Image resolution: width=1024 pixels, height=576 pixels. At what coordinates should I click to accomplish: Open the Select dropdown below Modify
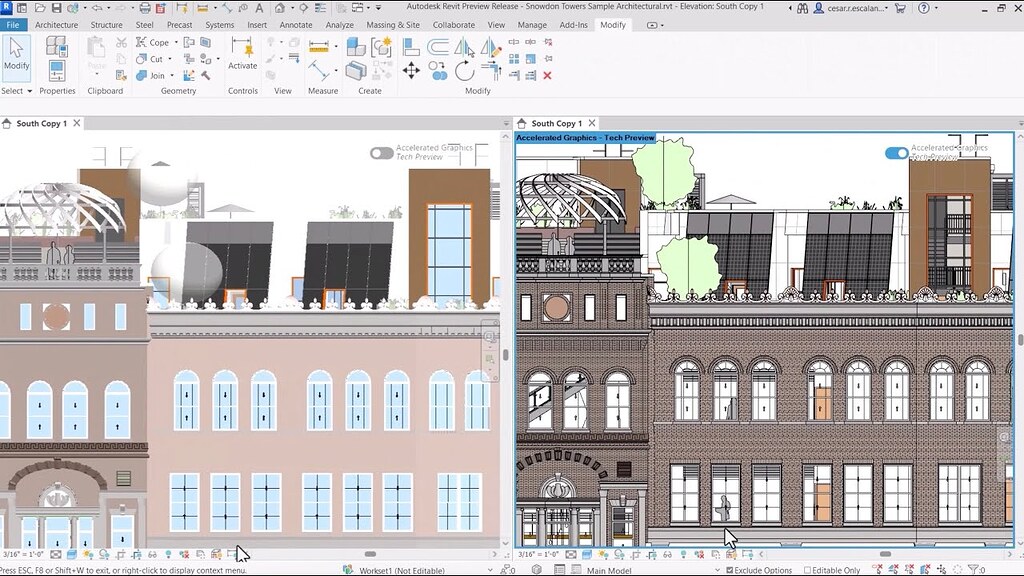click(20, 91)
